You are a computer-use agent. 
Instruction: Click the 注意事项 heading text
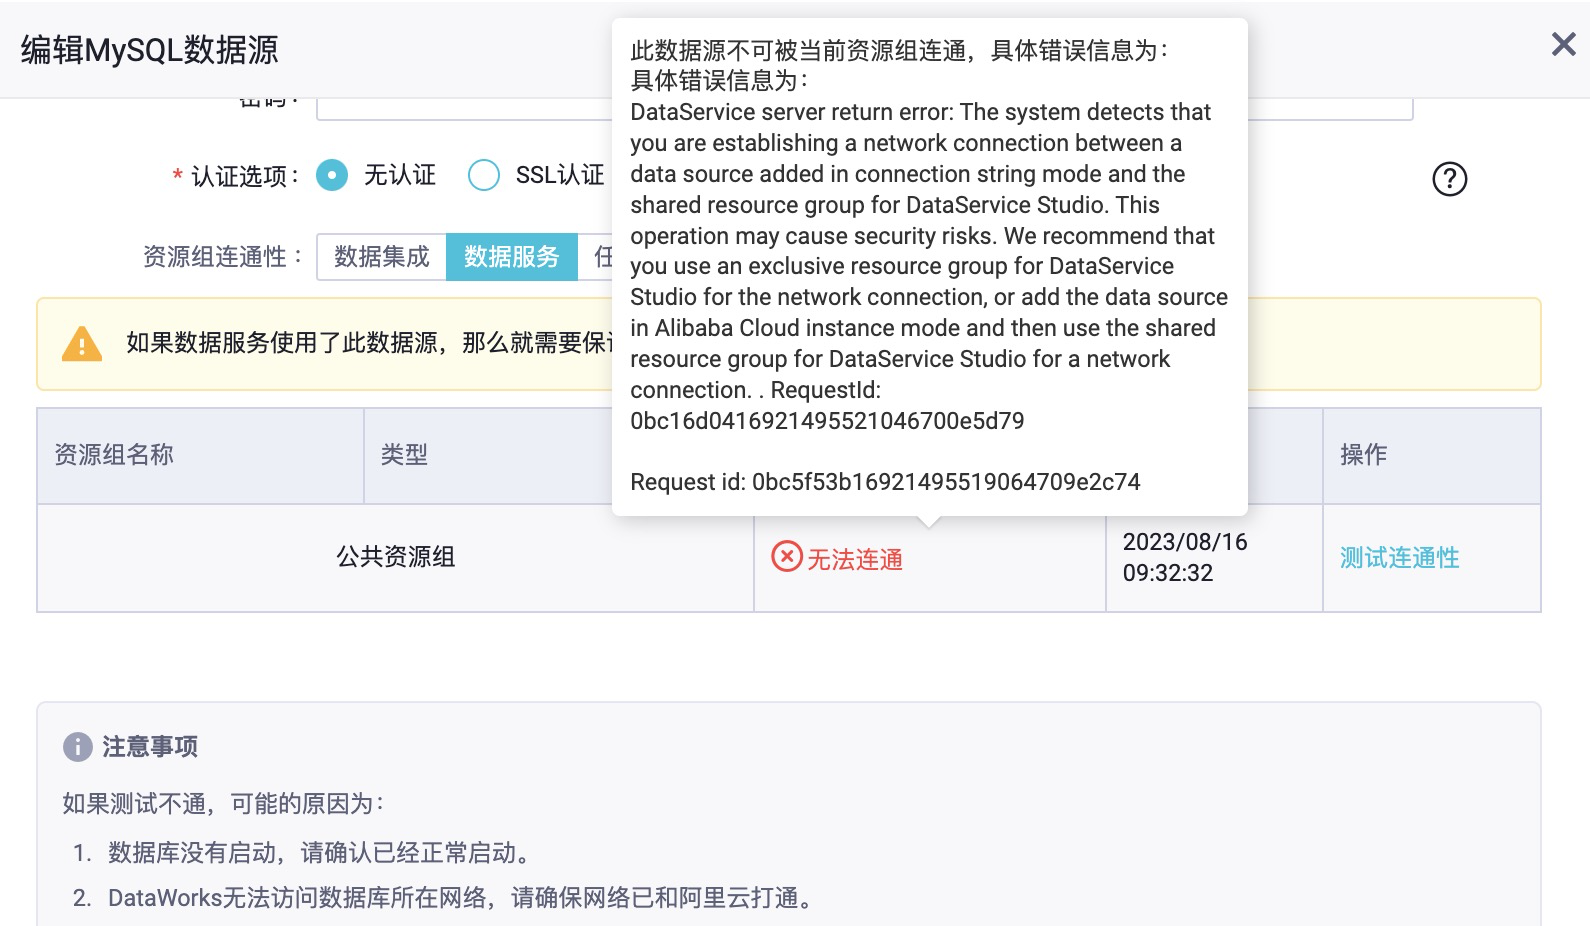click(150, 747)
